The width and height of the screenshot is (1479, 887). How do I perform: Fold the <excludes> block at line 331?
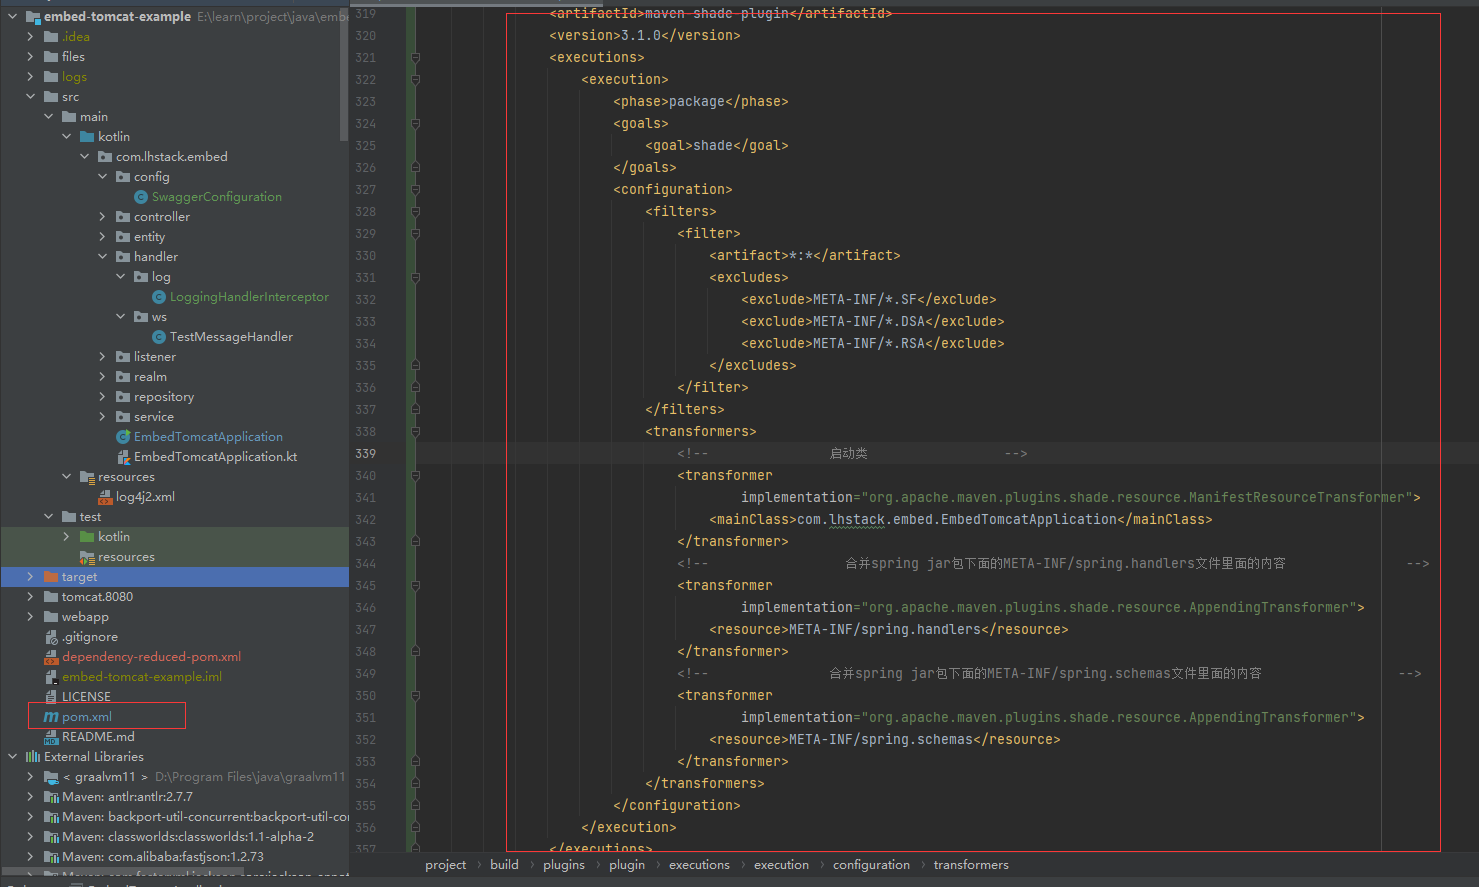point(415,278)
